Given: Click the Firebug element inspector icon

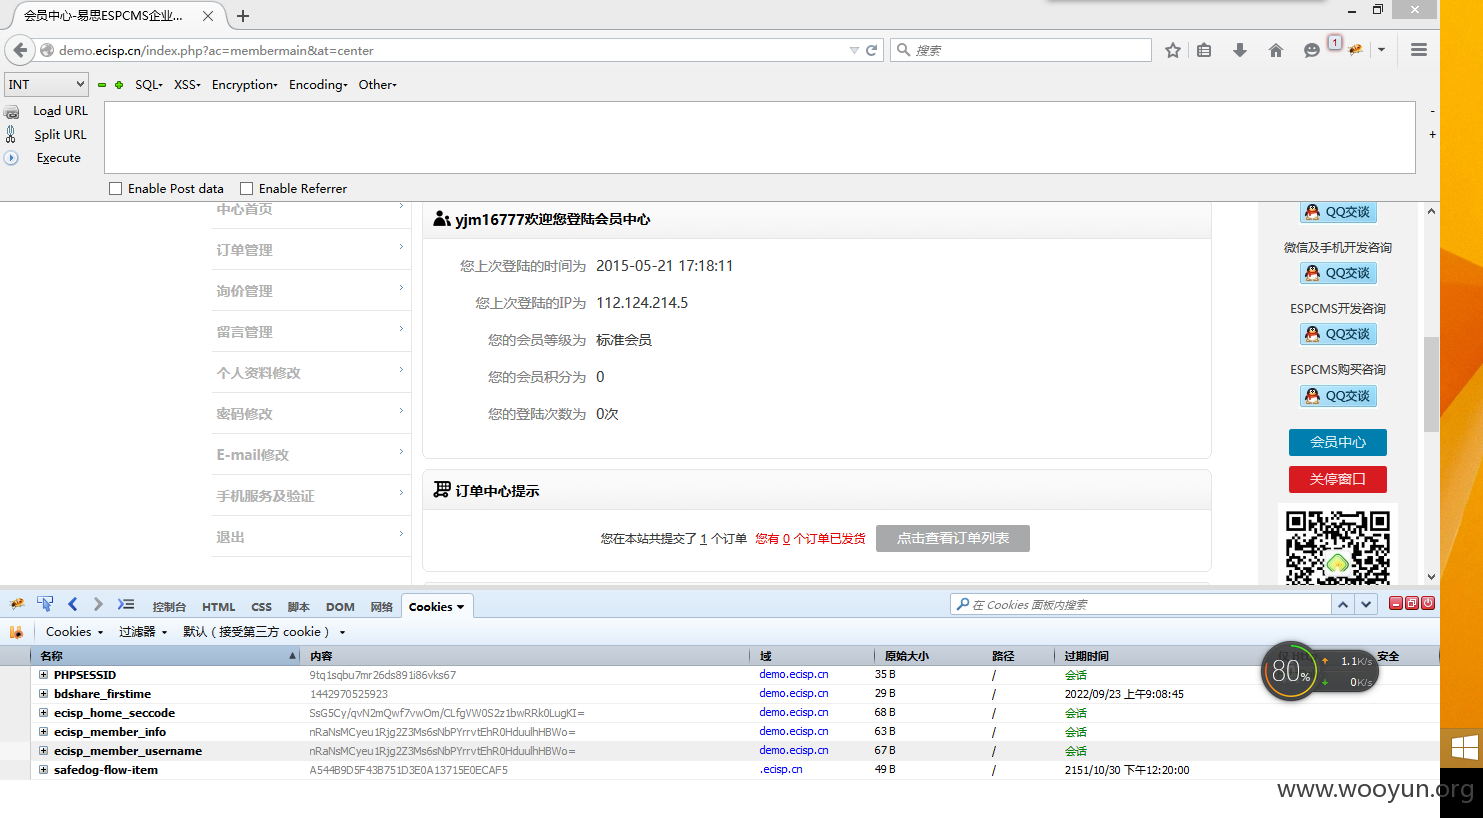Looking at the screenshot, I should click(45, 604).
